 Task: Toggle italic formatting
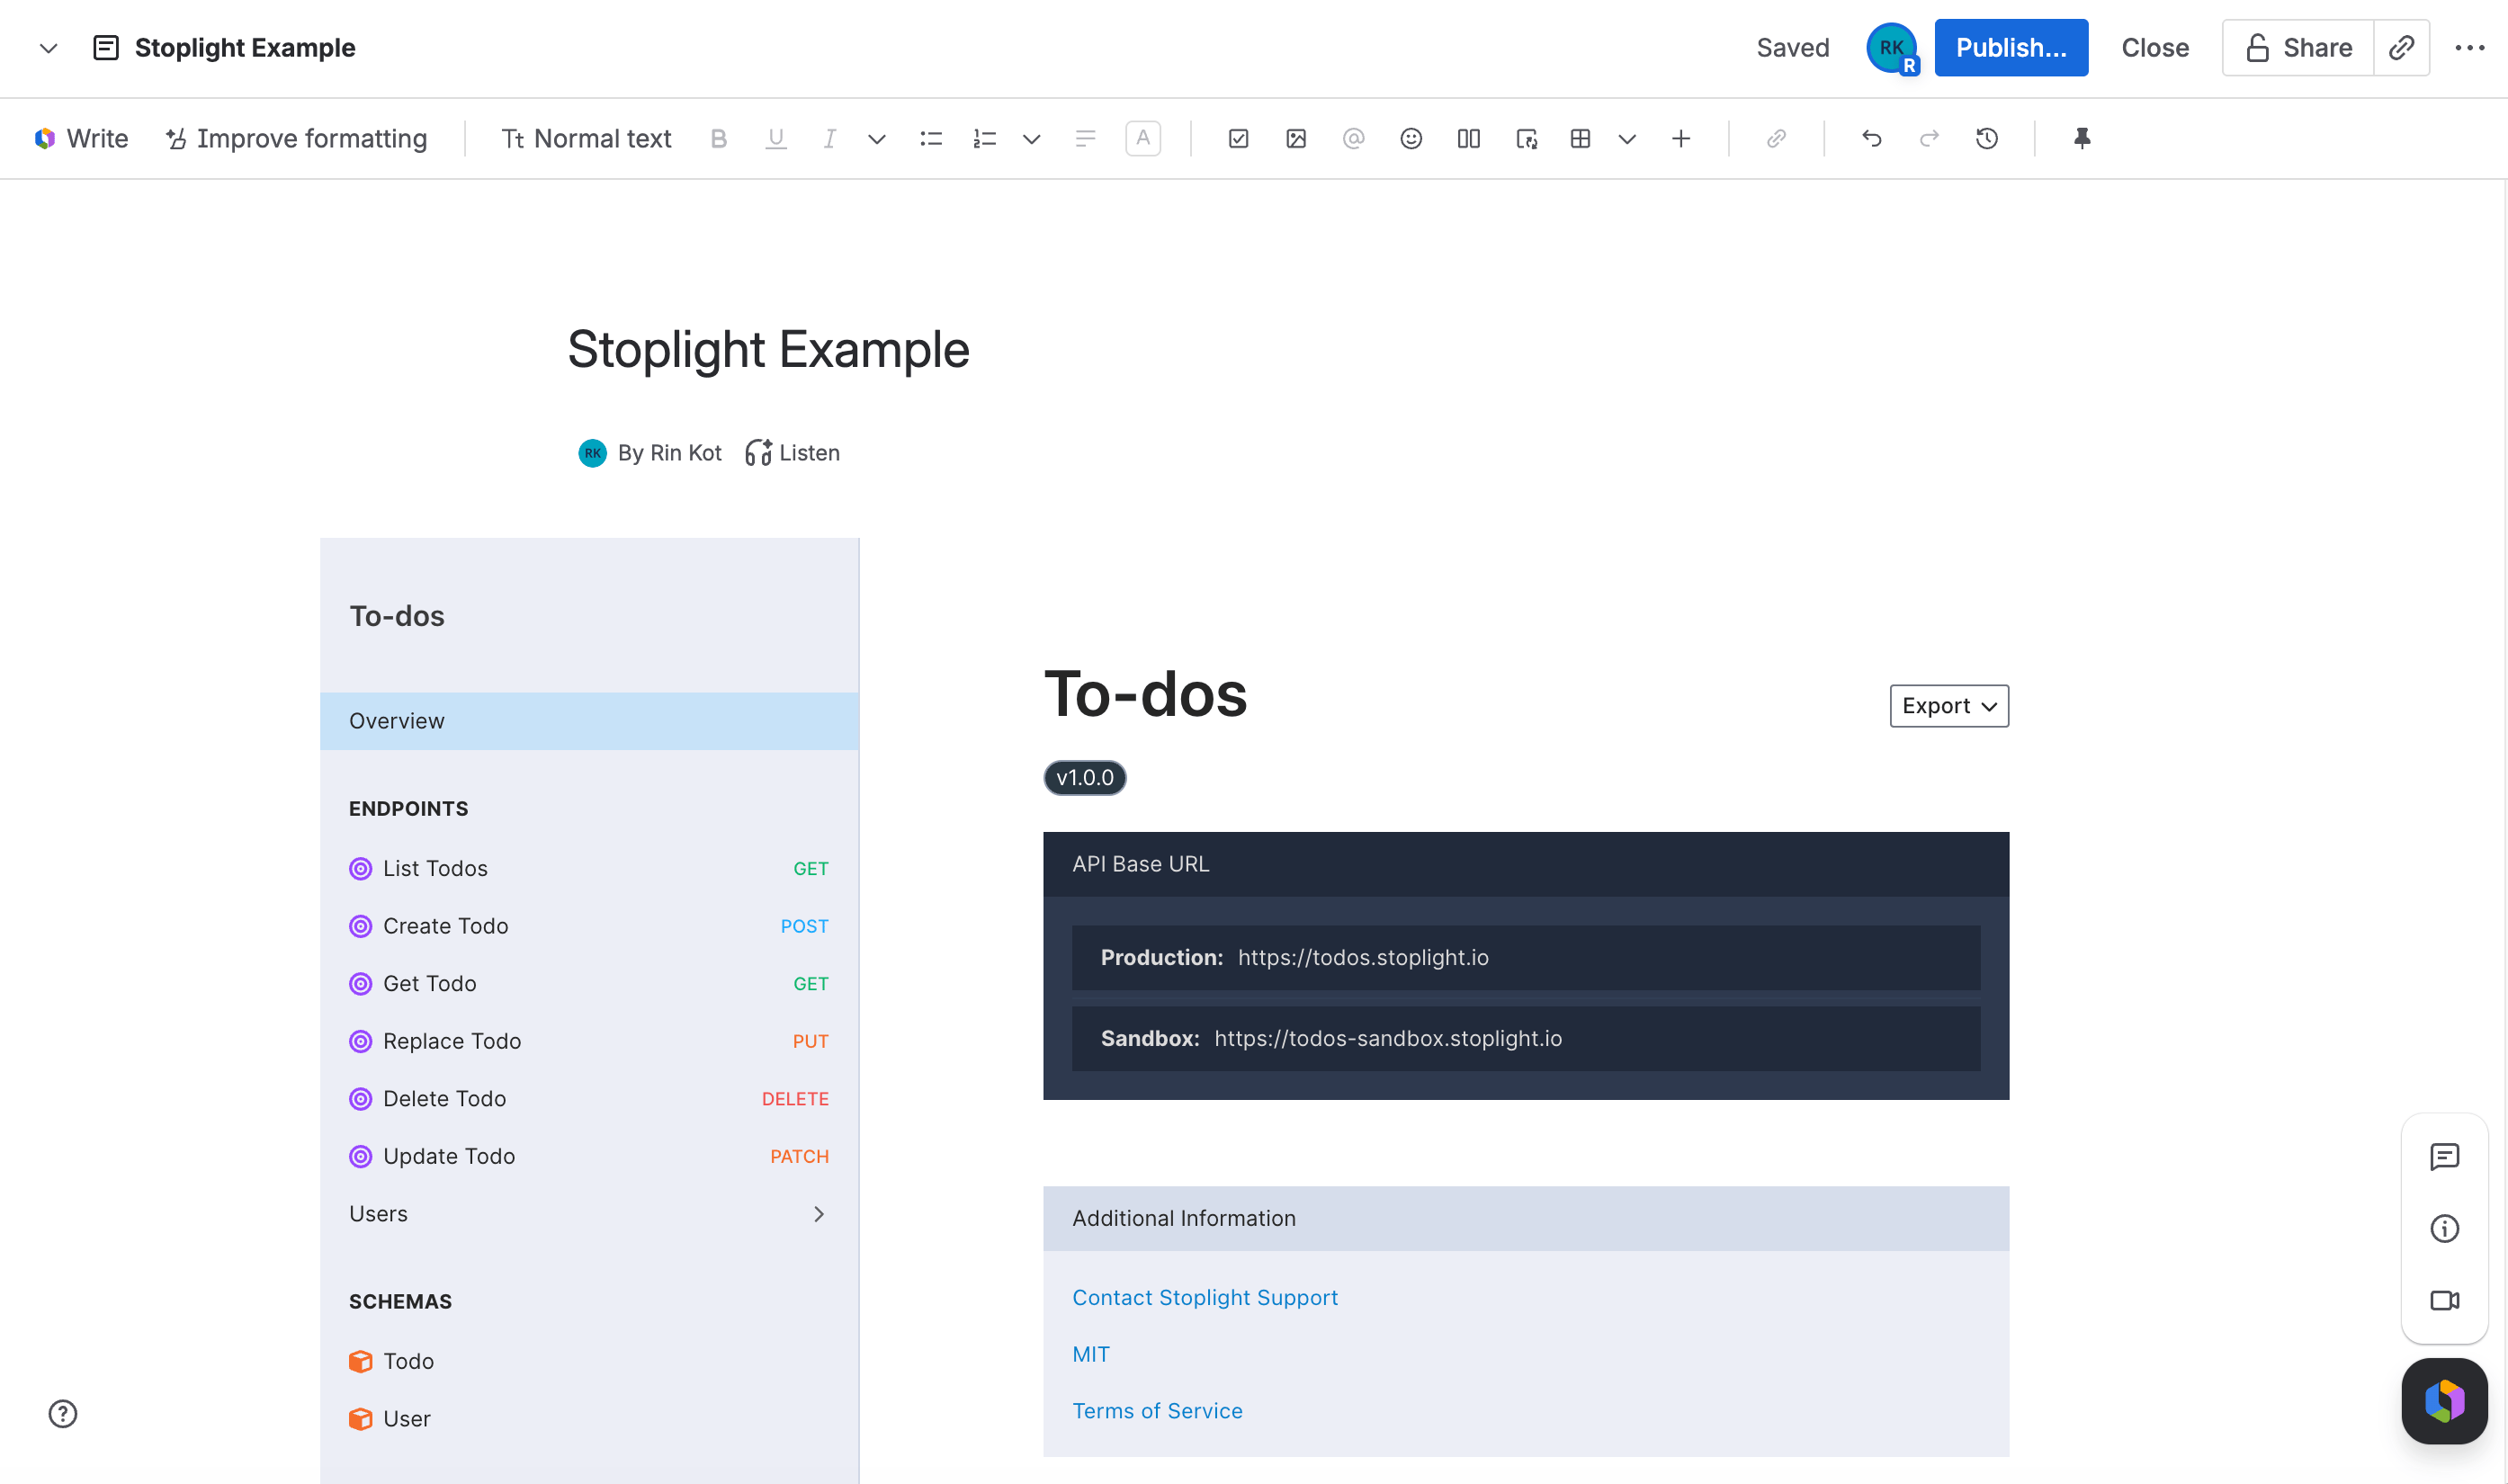point(829,138)
